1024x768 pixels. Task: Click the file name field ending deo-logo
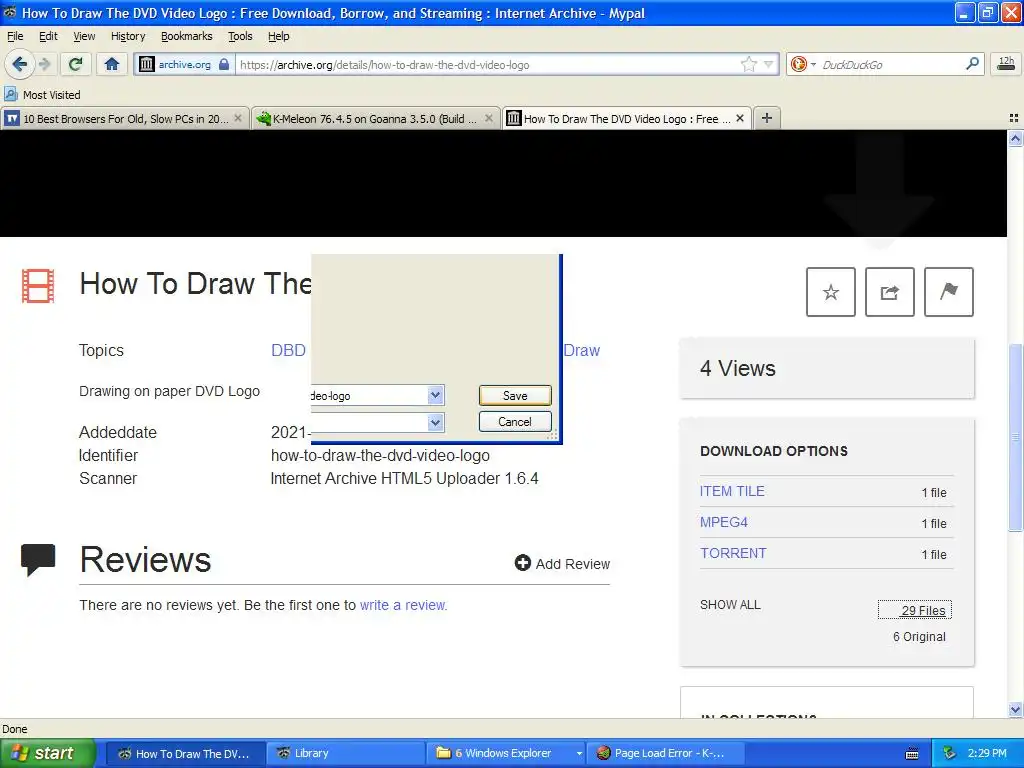click(x=370, y=395)
